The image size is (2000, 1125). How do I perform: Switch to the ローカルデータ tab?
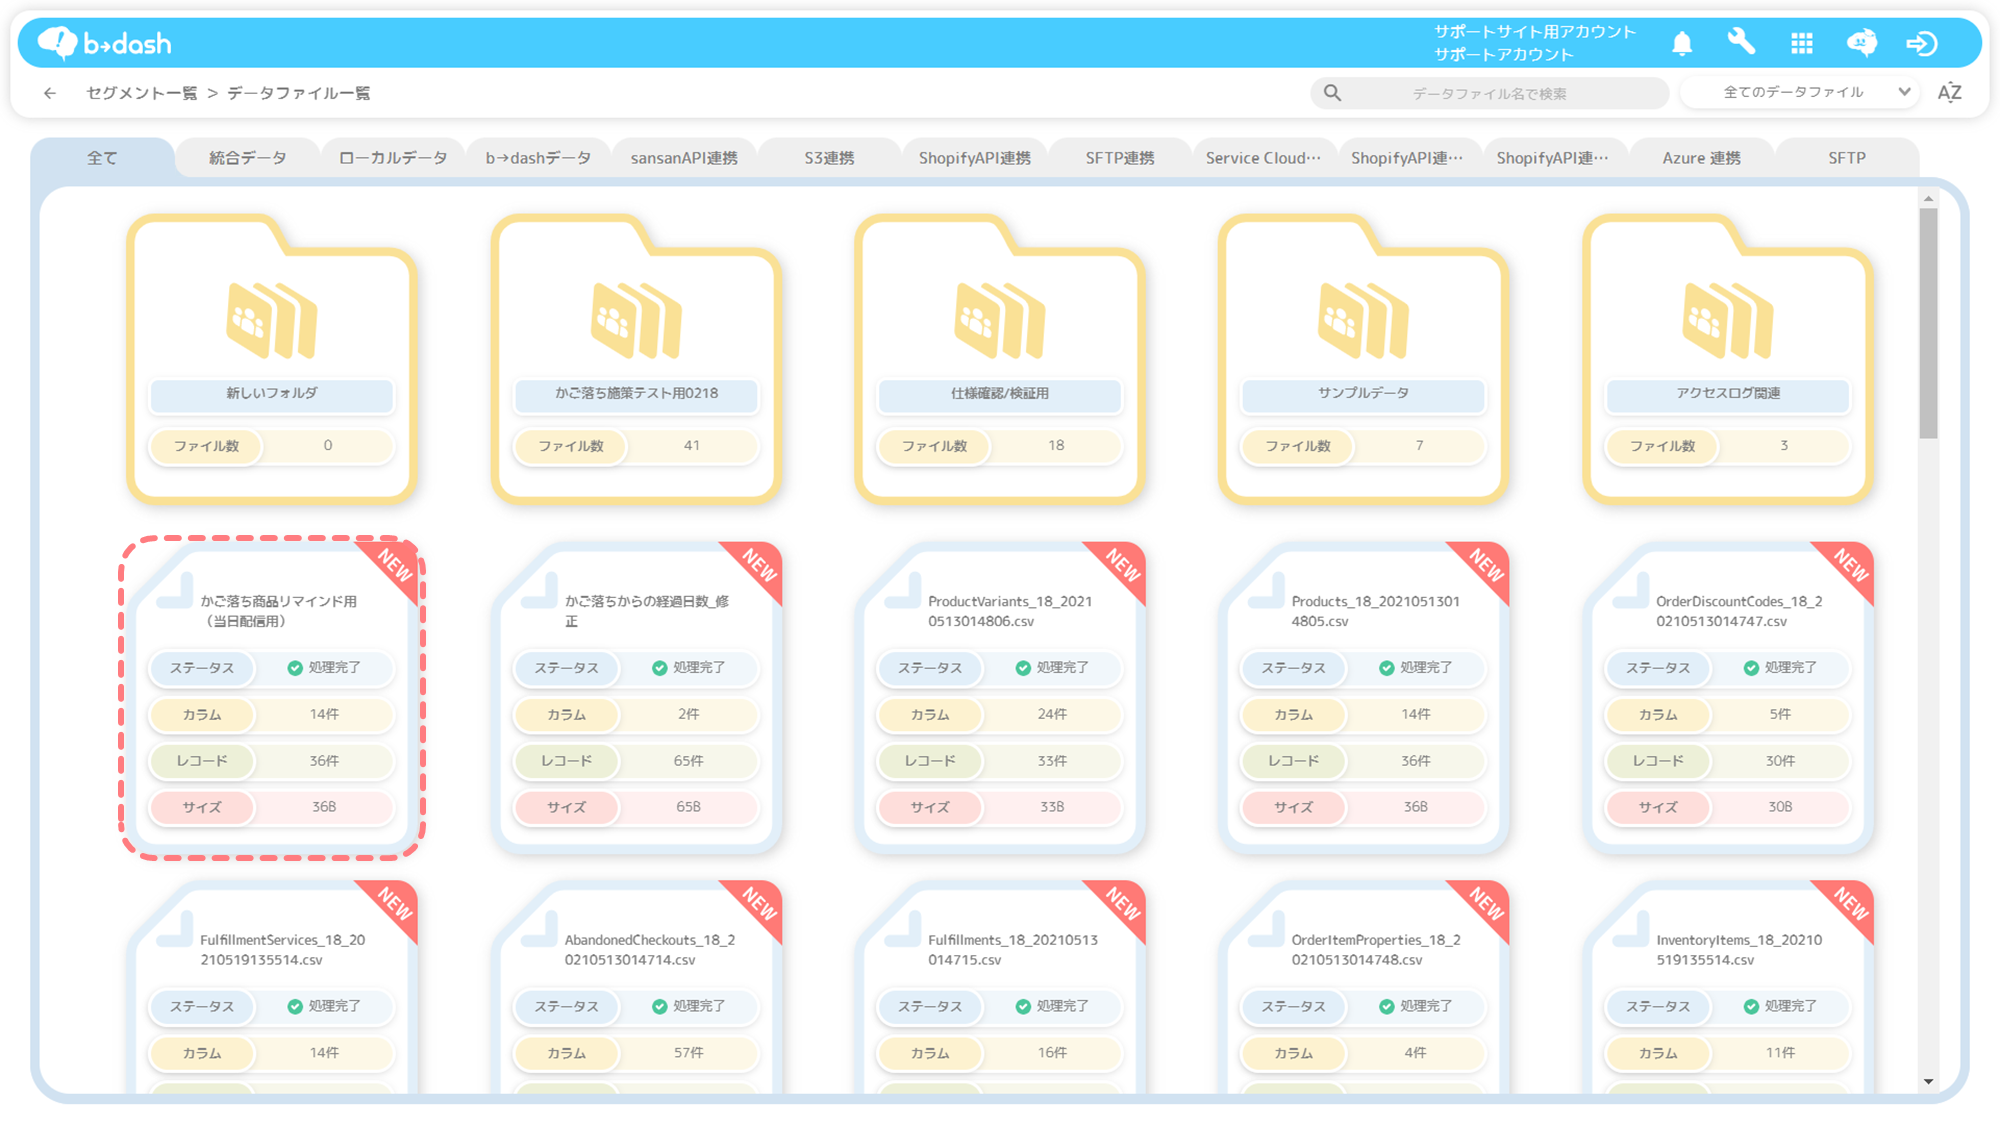(393, 158)
